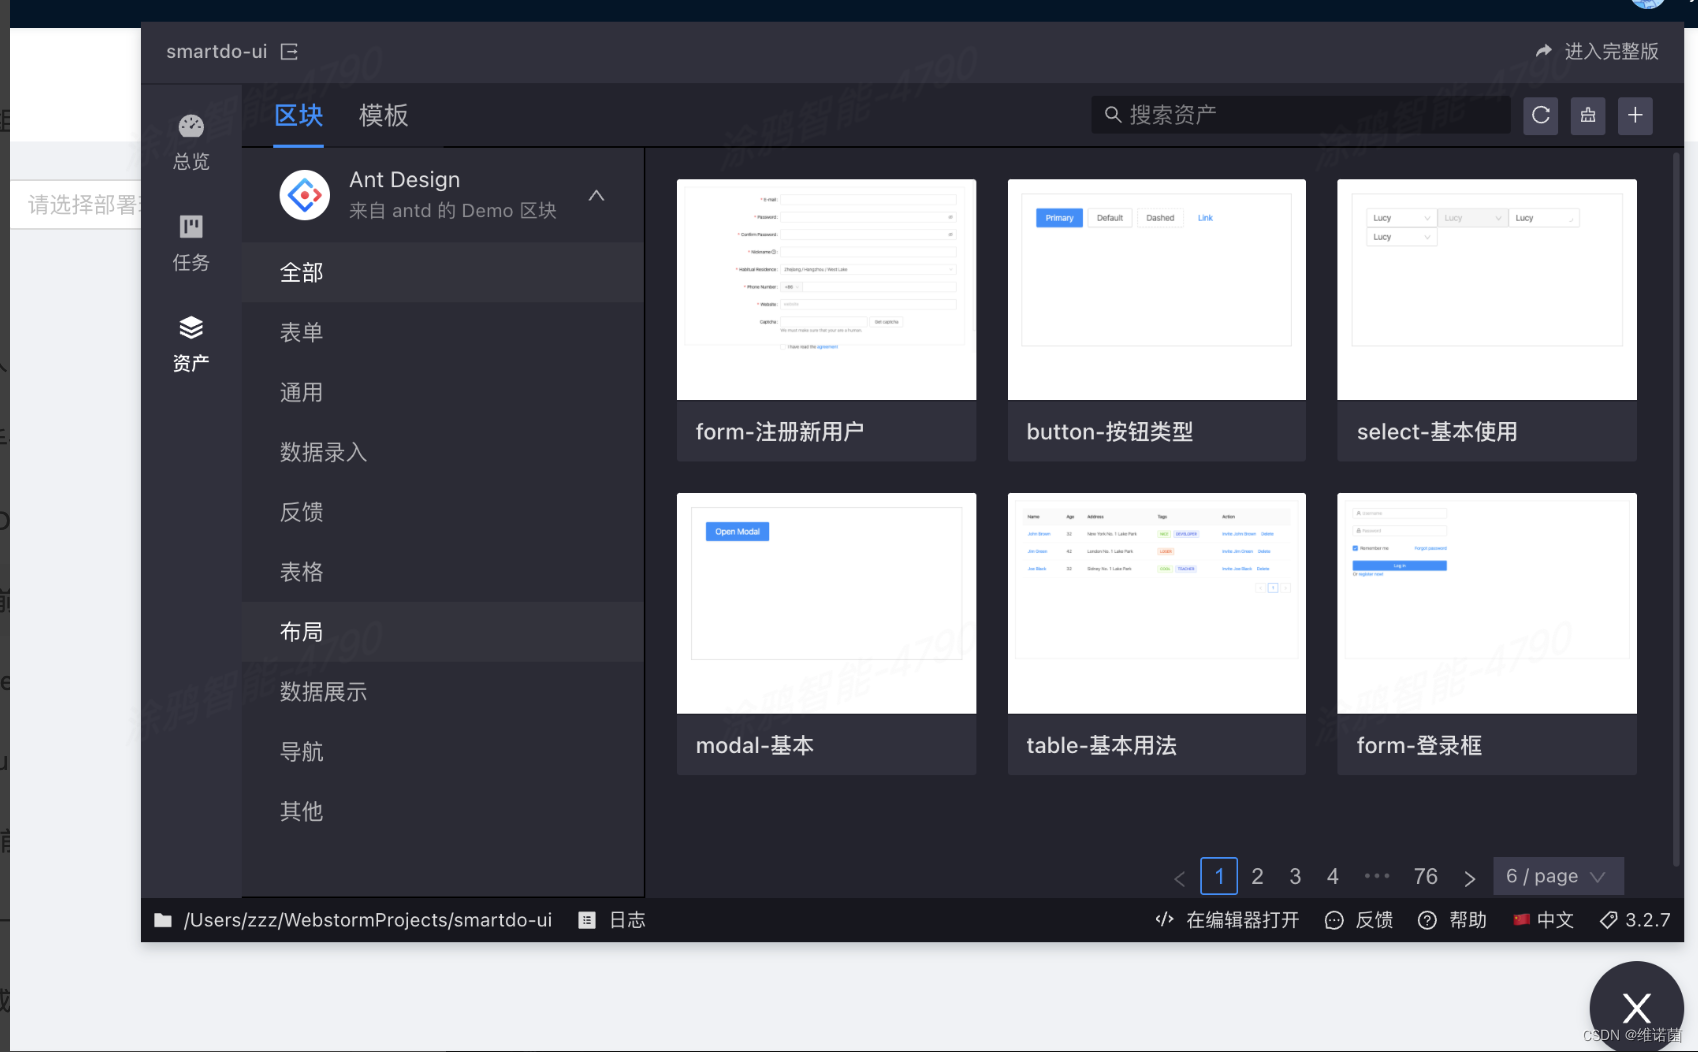Expand the pagination ellipsis

(x=1377, y=875)
